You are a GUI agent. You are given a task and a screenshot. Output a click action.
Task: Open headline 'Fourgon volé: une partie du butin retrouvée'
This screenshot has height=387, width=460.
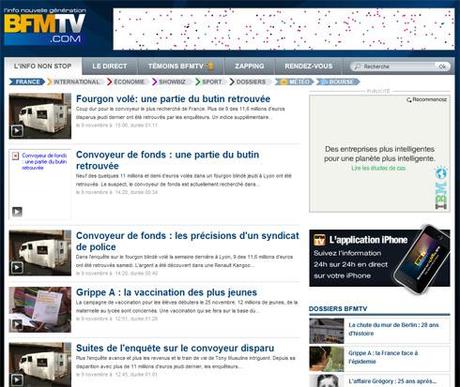point(173,99)
